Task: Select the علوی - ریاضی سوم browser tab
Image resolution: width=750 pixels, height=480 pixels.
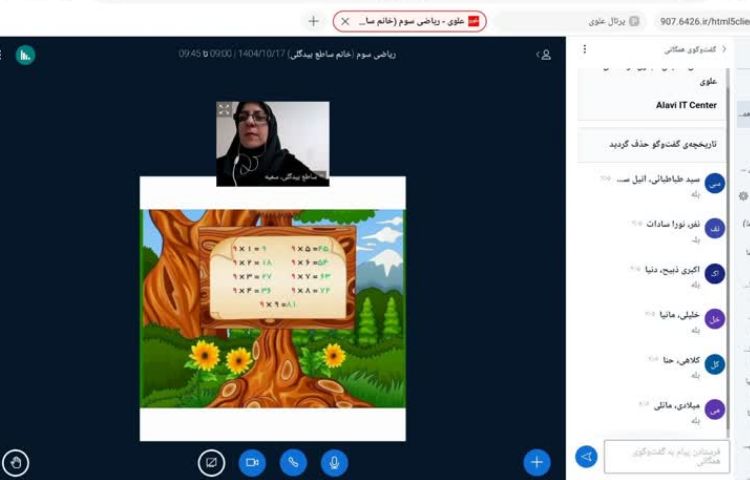Action: [x=409, y=22]
